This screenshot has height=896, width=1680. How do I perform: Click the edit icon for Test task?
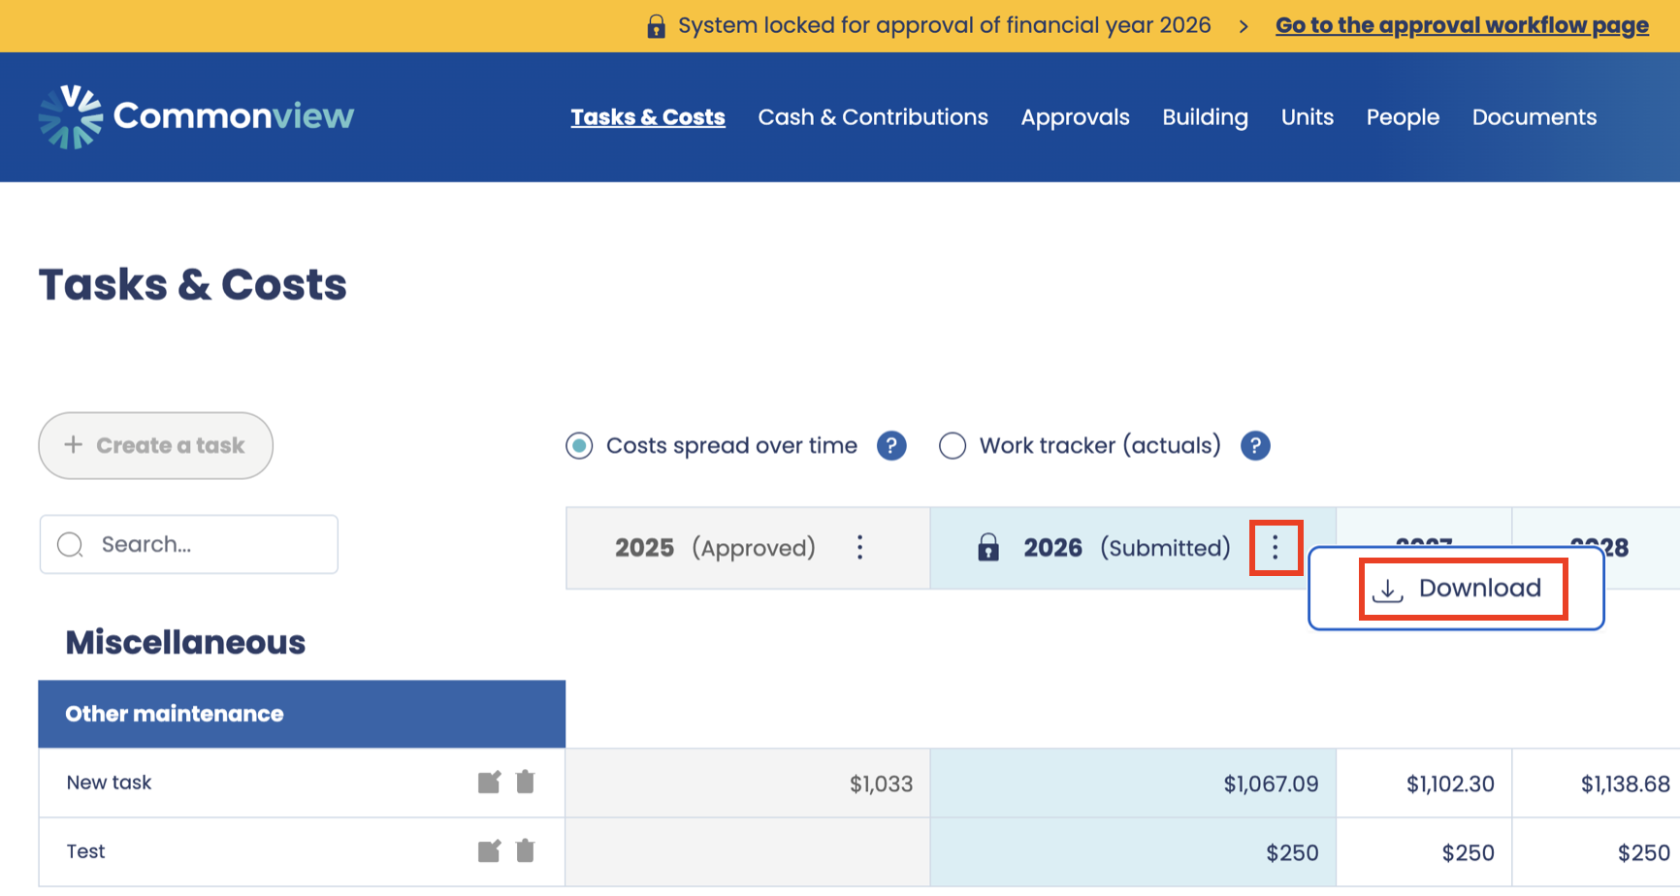488,851
